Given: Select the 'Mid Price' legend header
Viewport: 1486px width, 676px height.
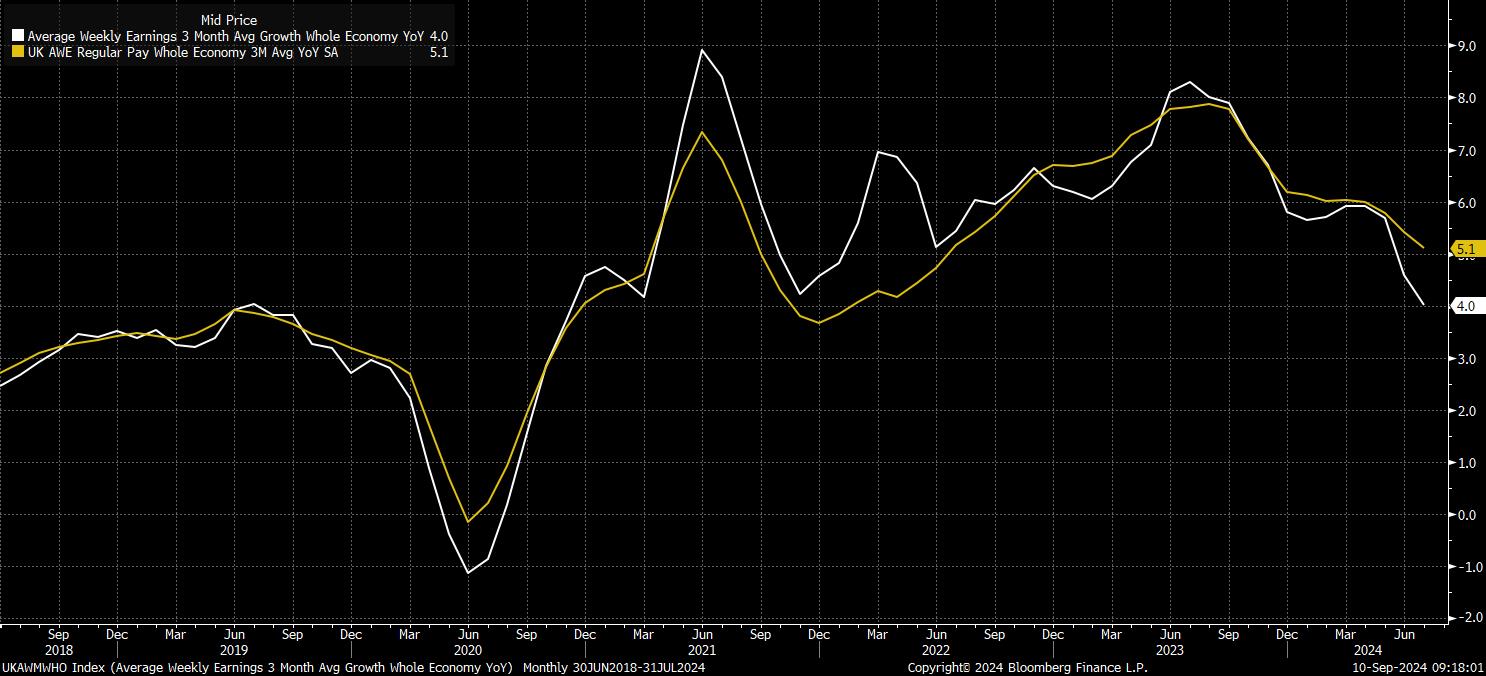Looking at the screenshot, I should pyautogui.click(x=229, y=20).
